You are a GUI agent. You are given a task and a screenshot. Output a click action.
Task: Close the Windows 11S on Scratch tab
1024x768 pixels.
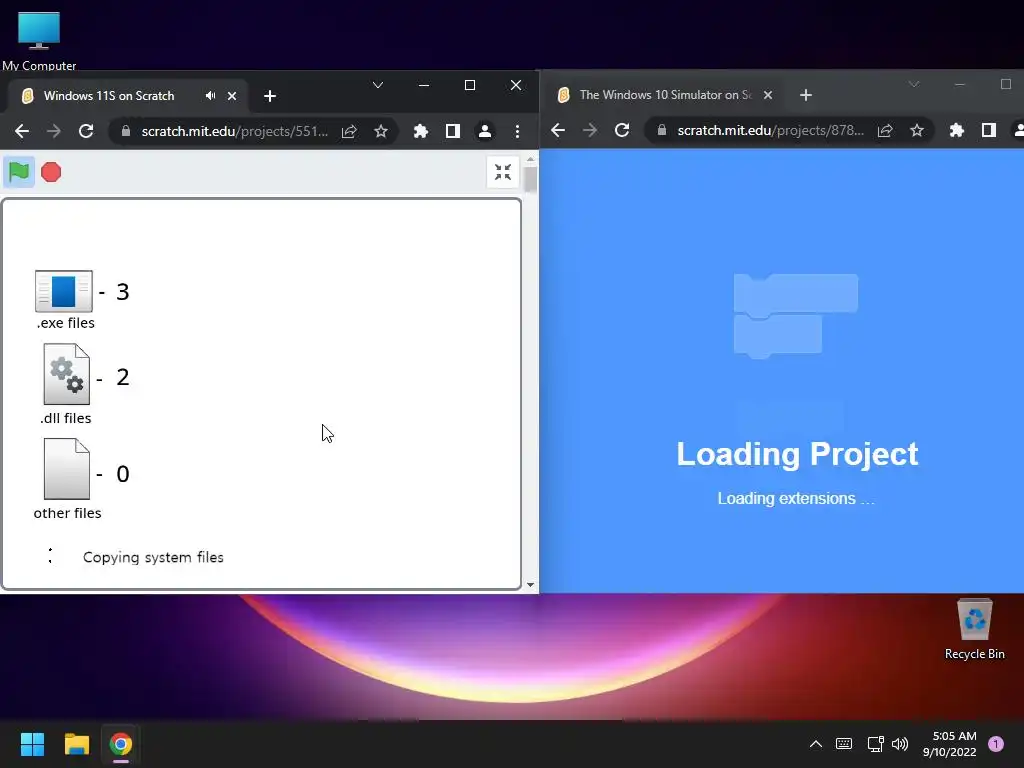232,96
